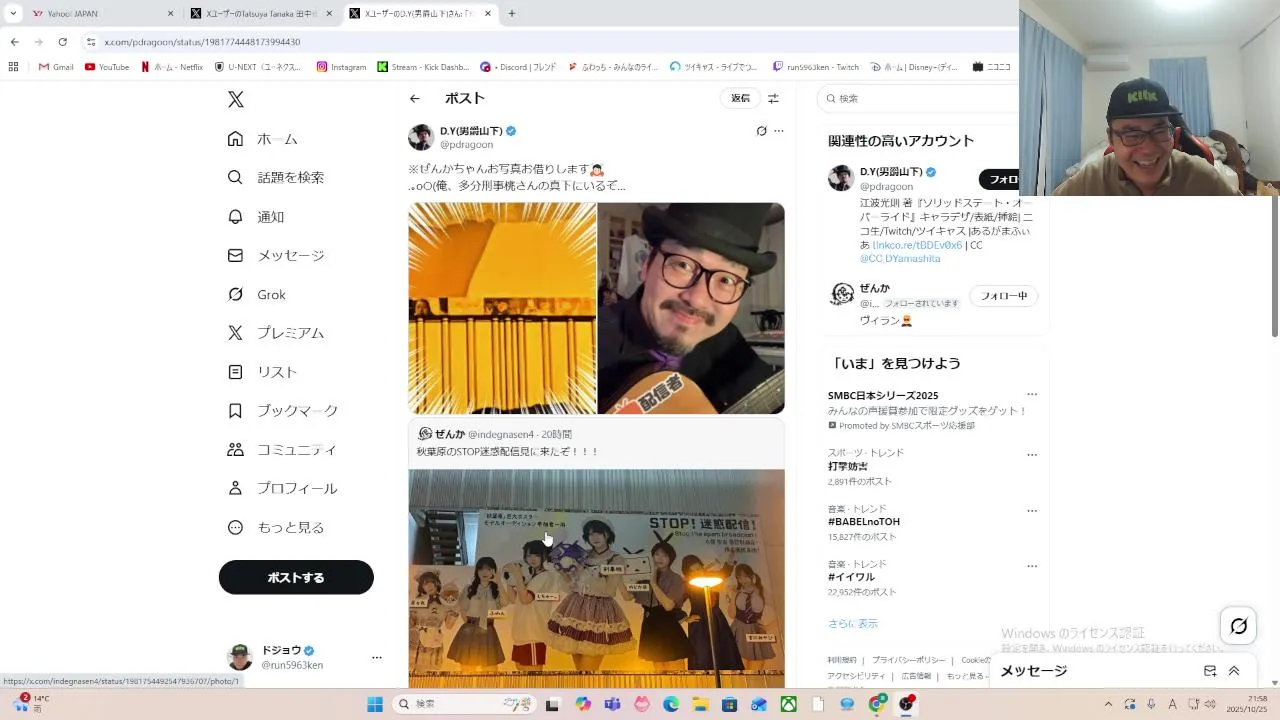Open browser apps grid icon
This screenshot has width=1280, height=720.
tap(14, 67)
